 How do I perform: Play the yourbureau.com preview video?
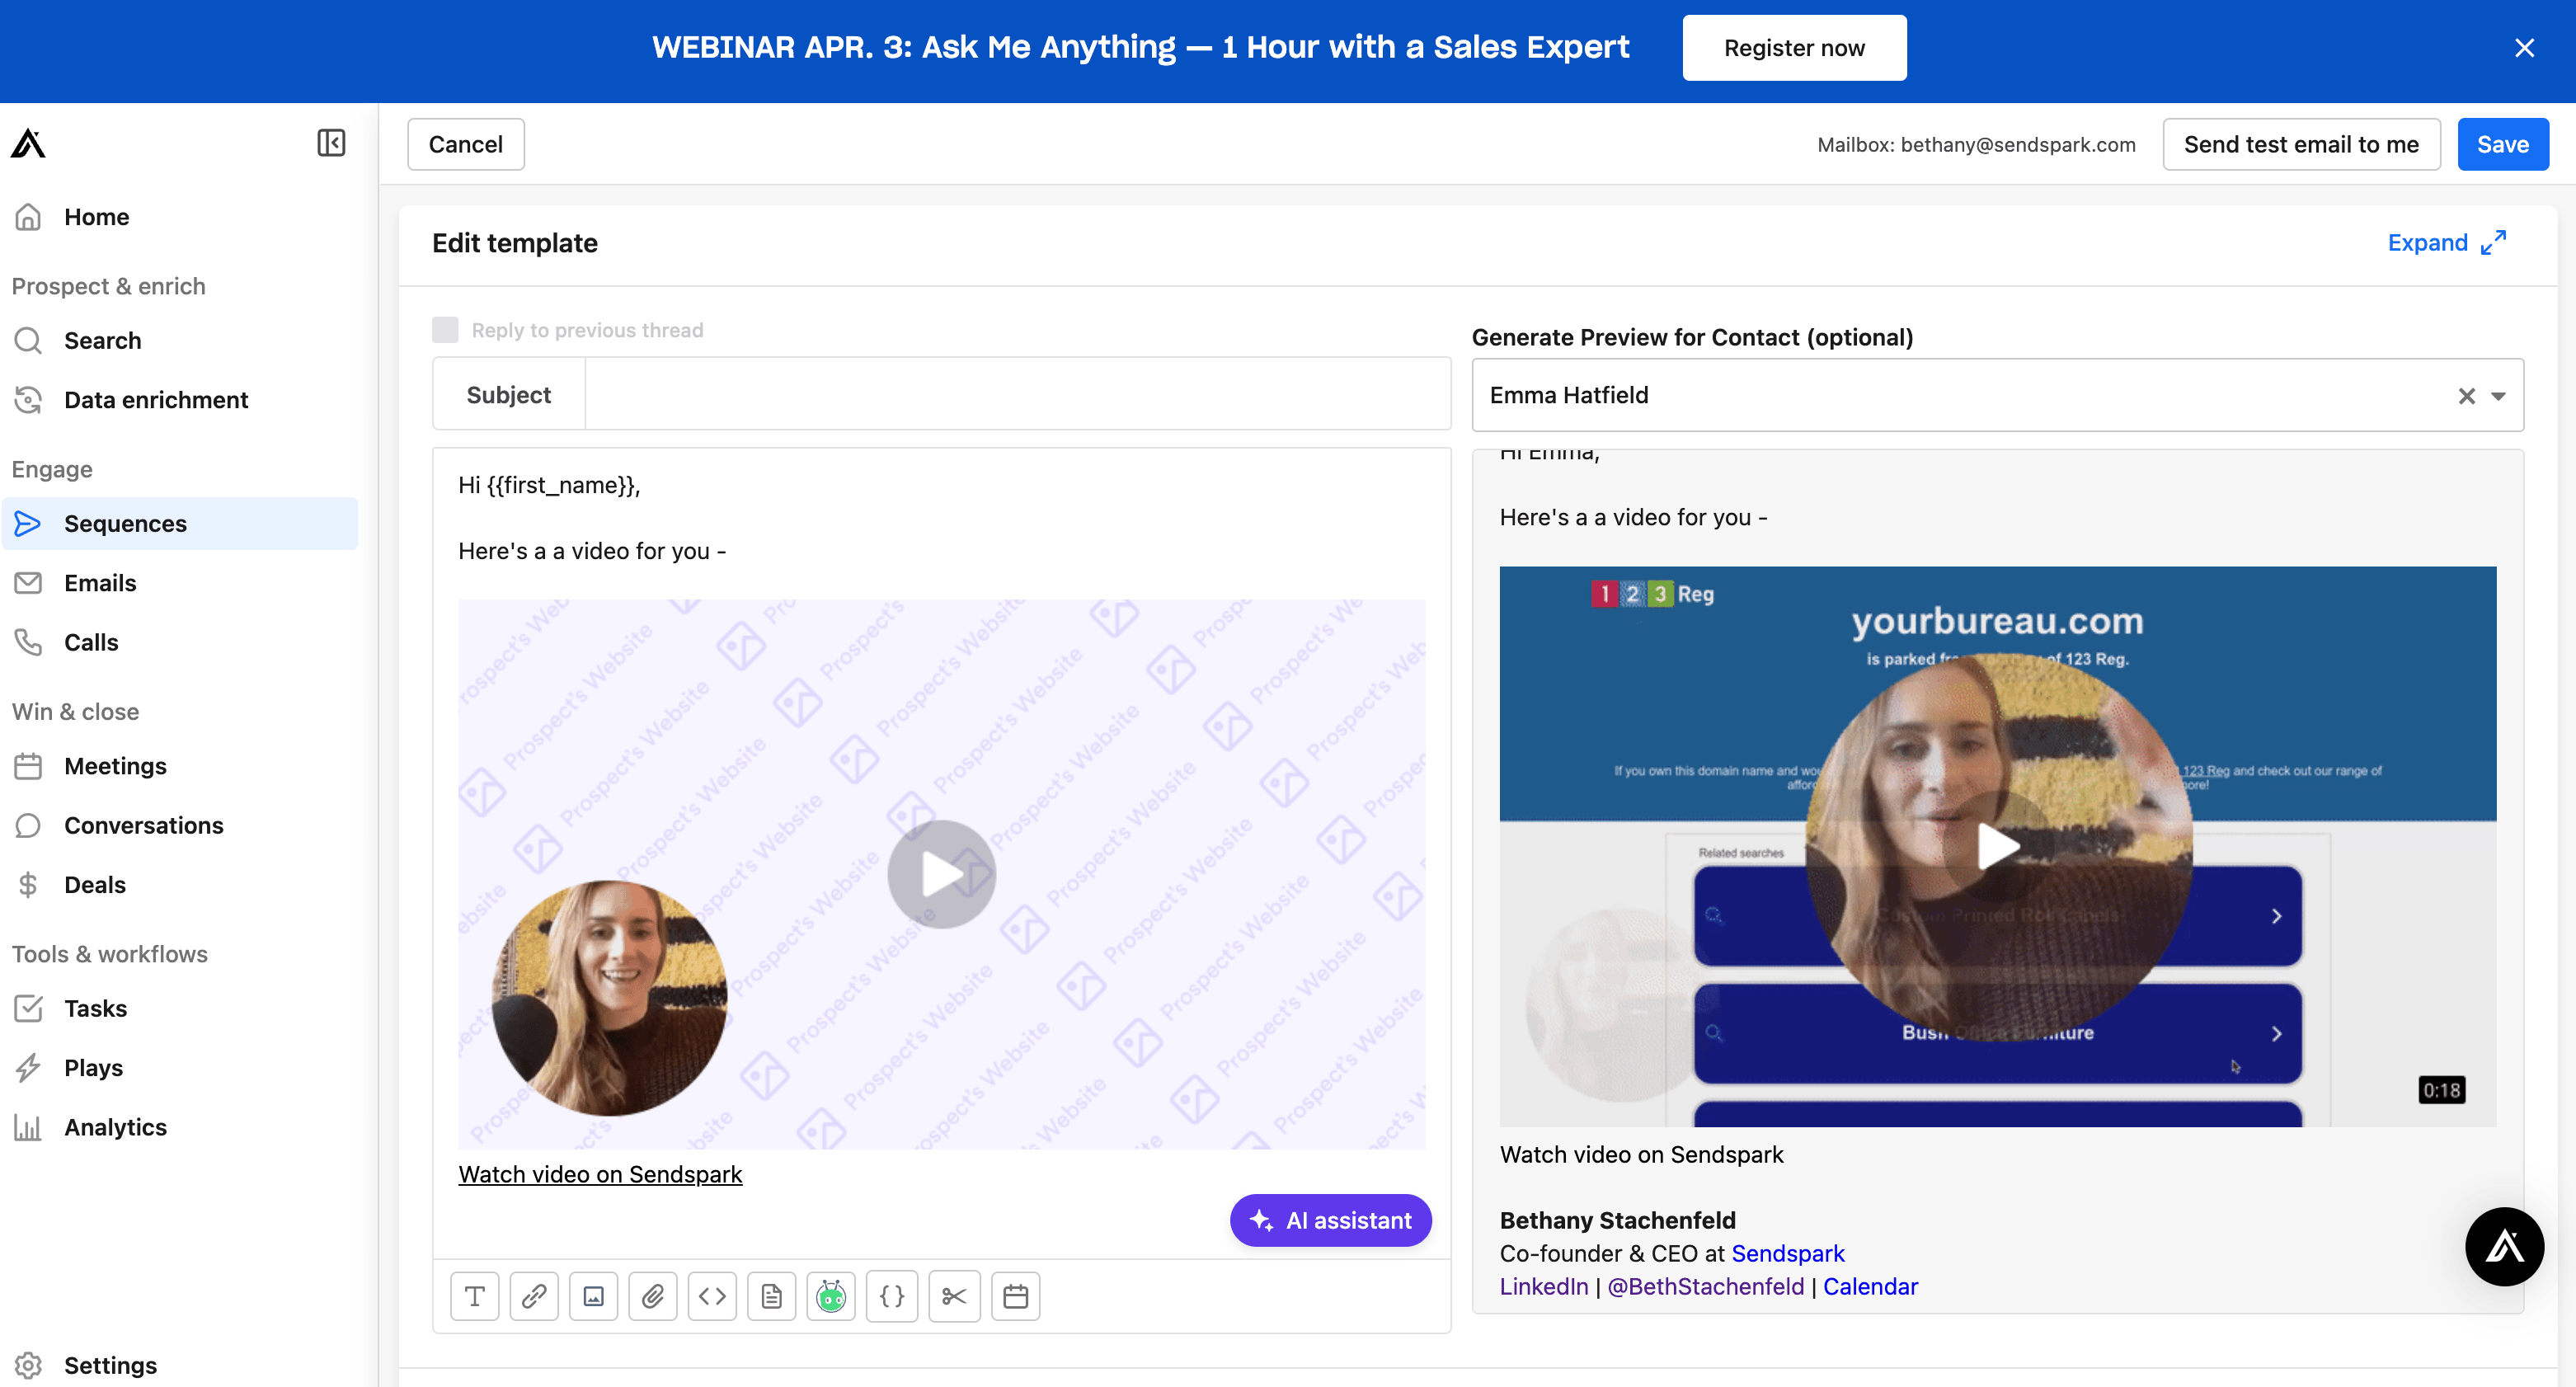tap(1997, 847)
